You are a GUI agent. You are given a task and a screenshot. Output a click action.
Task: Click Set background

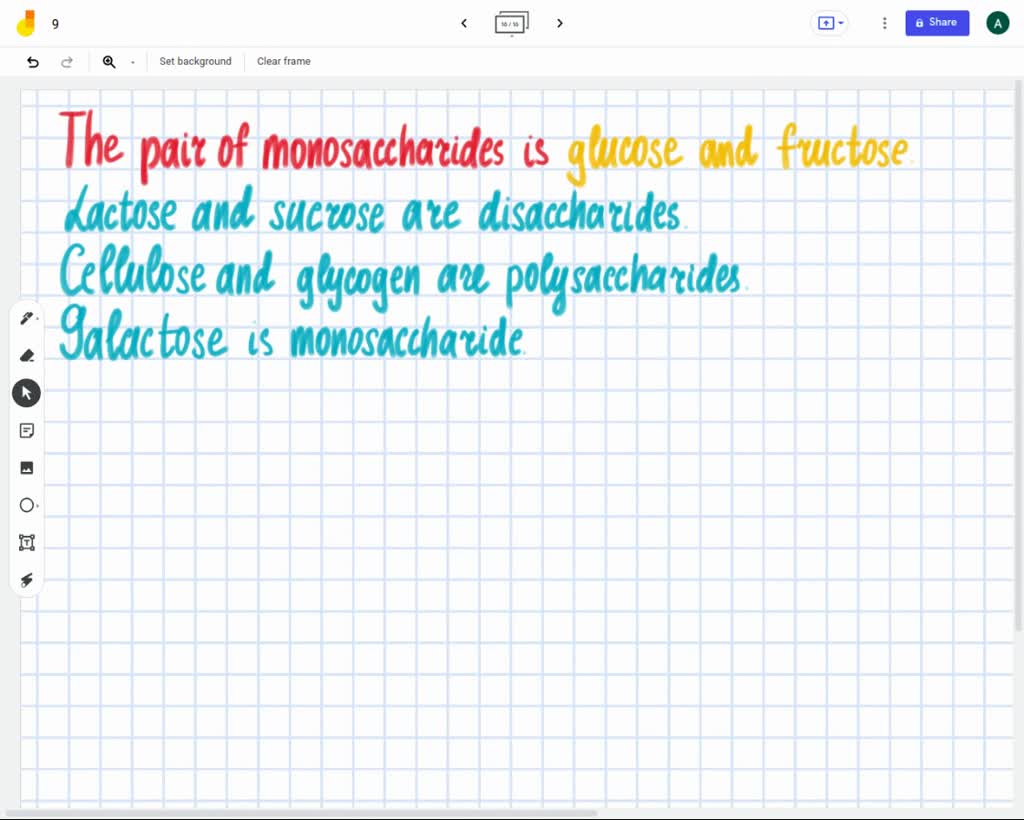tap(195, 61)
